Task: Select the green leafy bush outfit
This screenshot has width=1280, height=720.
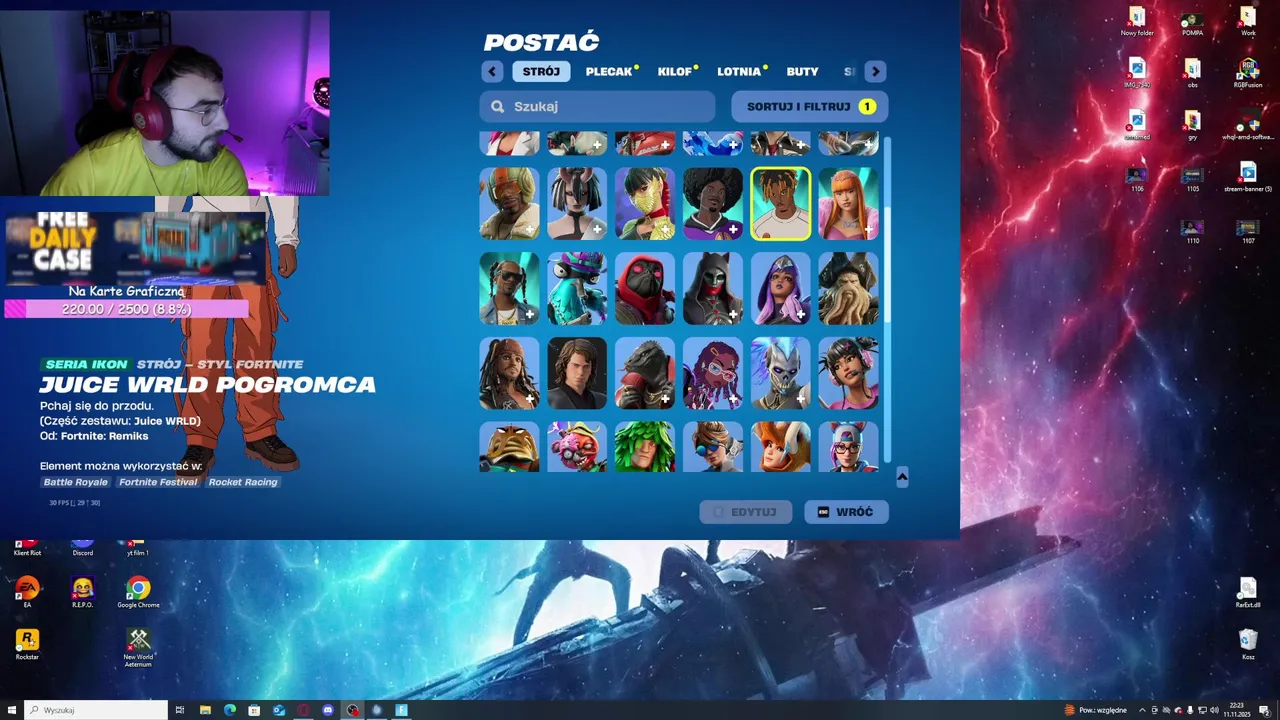Action: click(x=645, y=447)
